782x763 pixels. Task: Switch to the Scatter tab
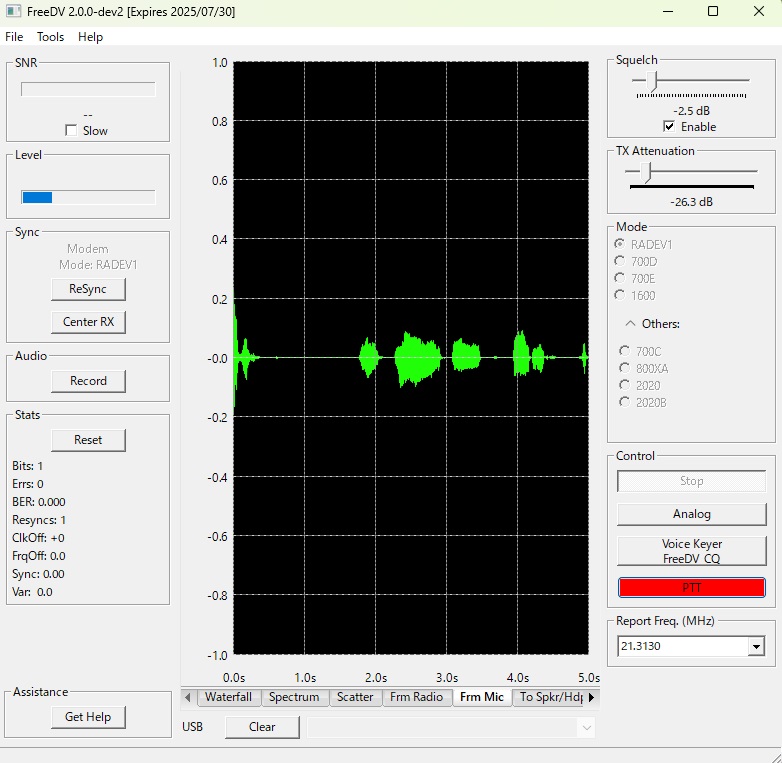coord(355,697)
